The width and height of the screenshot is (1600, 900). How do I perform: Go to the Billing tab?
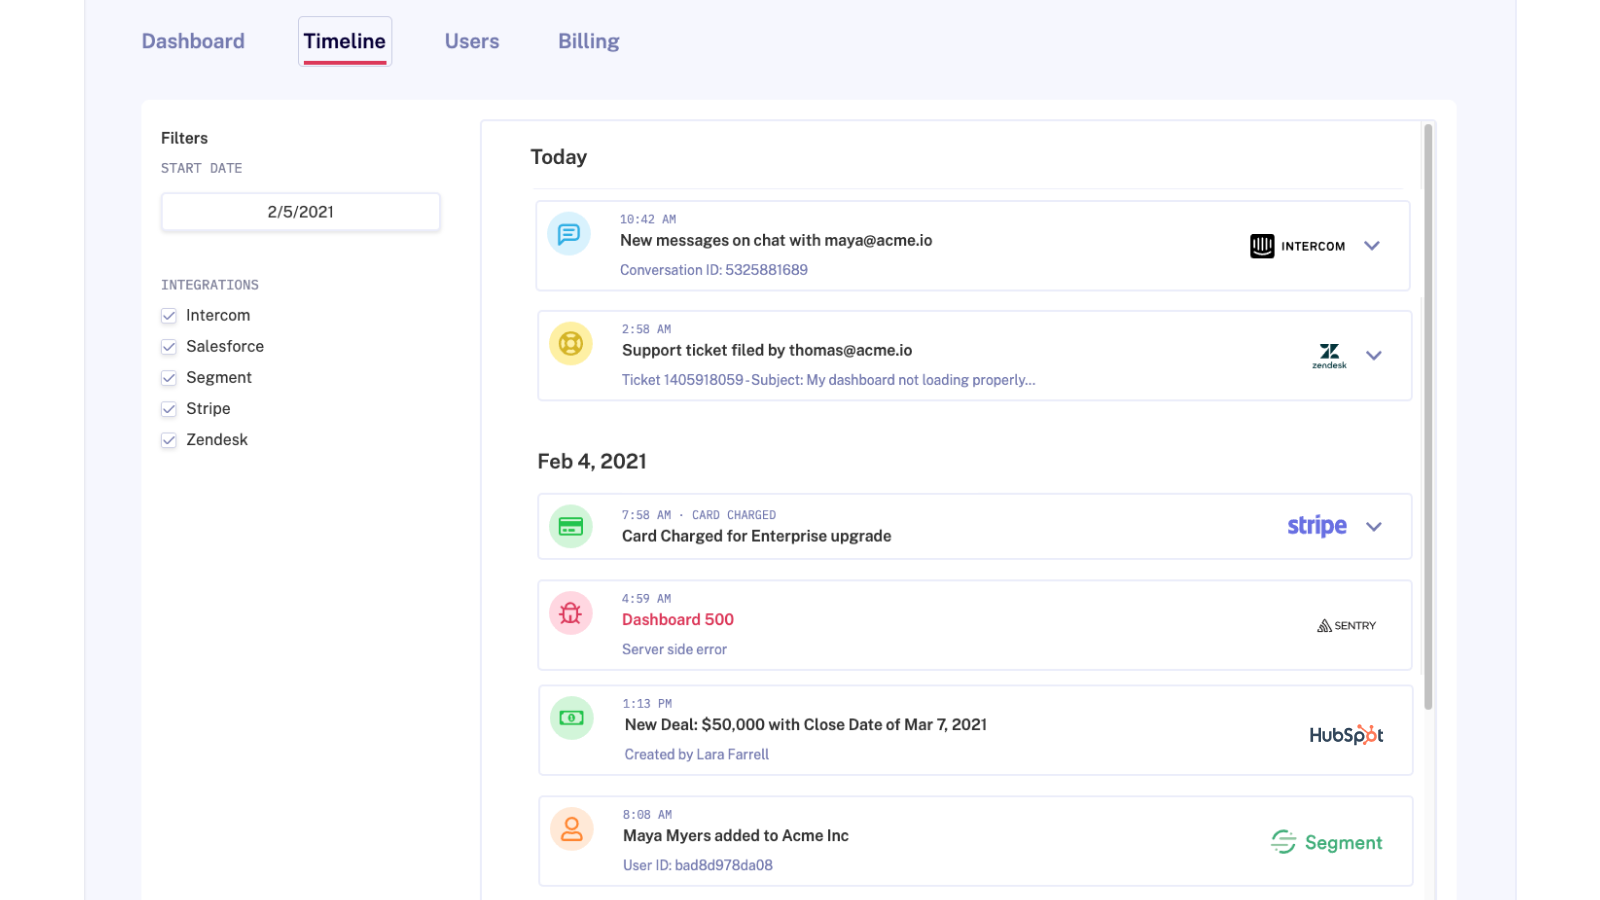pos(589,41)
